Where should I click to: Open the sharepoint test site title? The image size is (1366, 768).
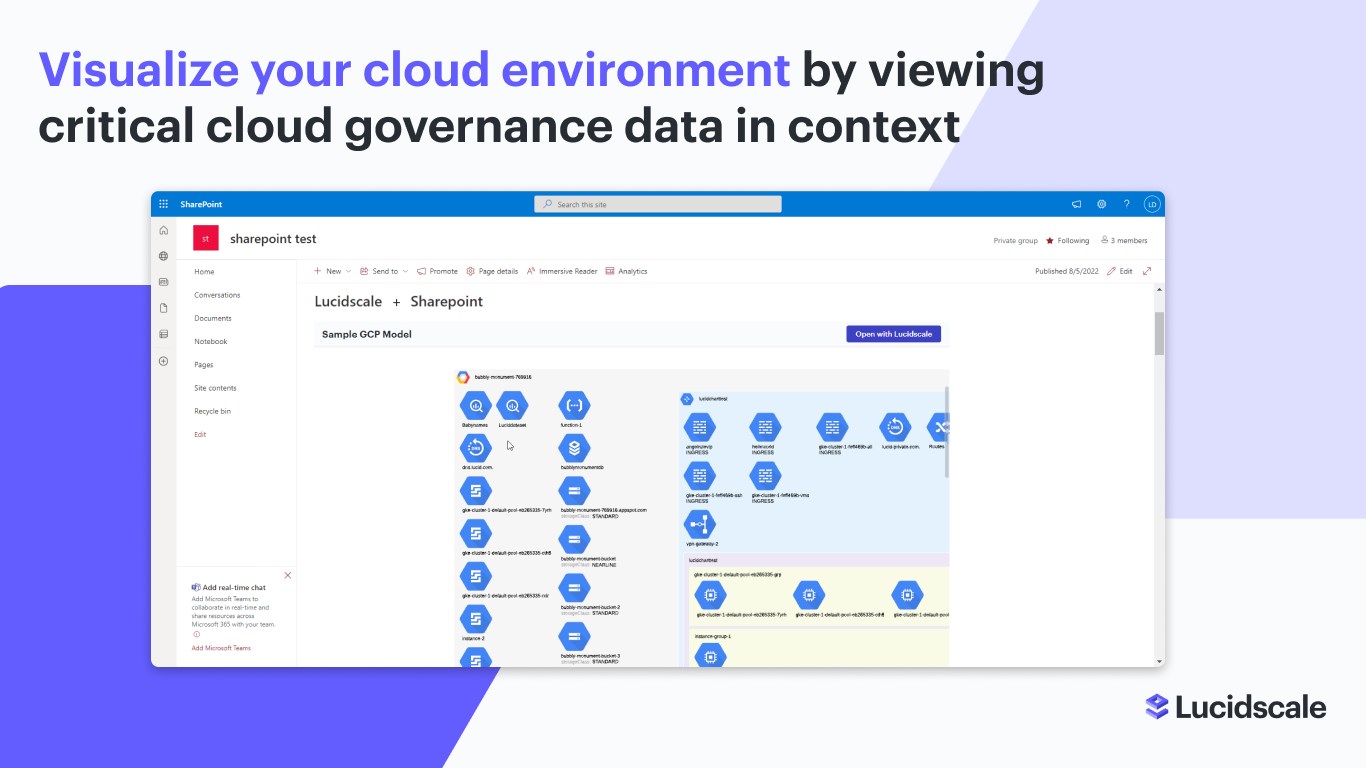(273, 239)
